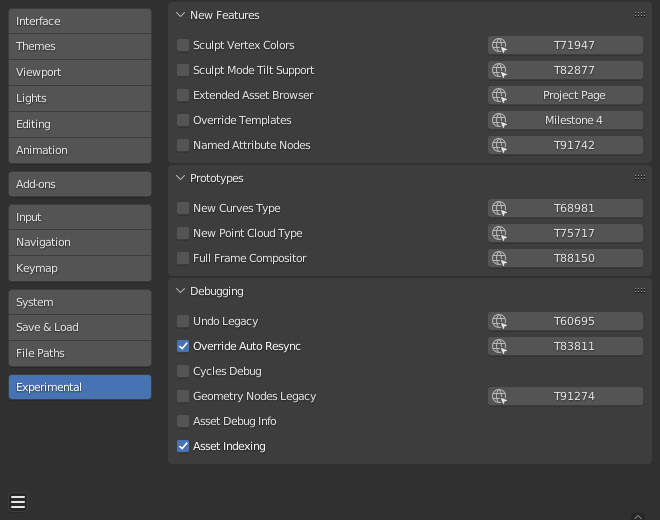Open Animation preferences
The image size is (660, 520).
click(80, 150)
